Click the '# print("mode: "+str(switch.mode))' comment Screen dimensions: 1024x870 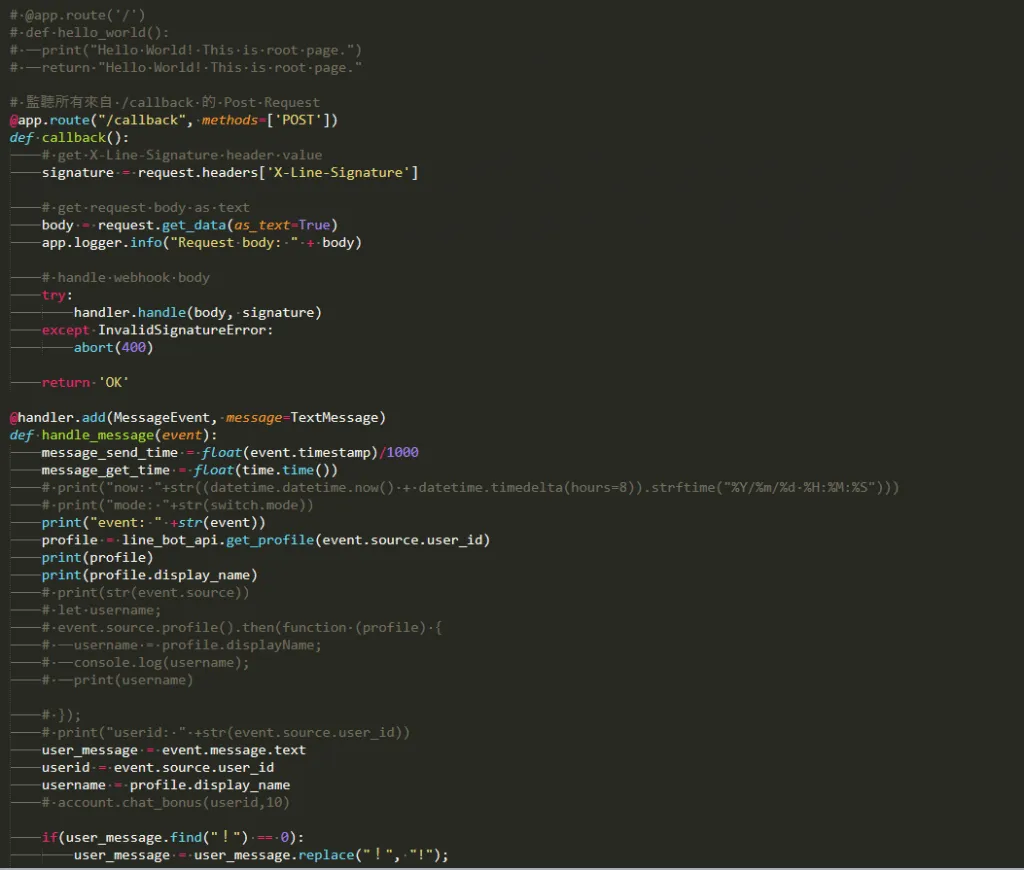(178, 506)
